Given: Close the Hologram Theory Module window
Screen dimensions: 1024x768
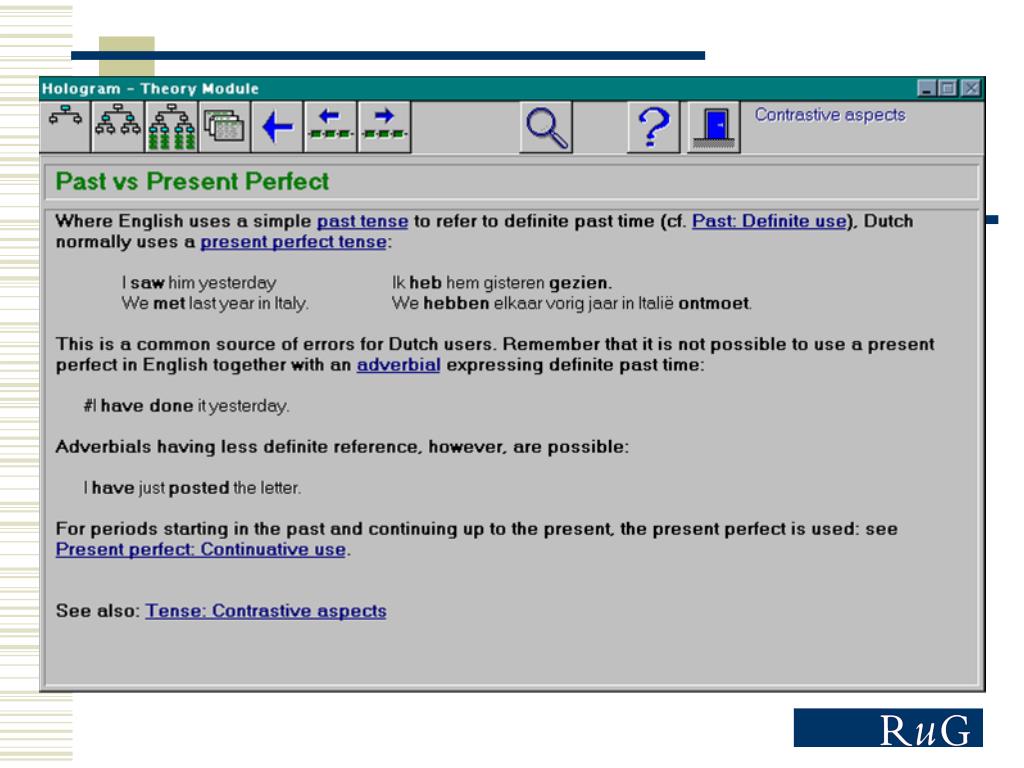Looking at the screenshot, I should coord(971,88).
